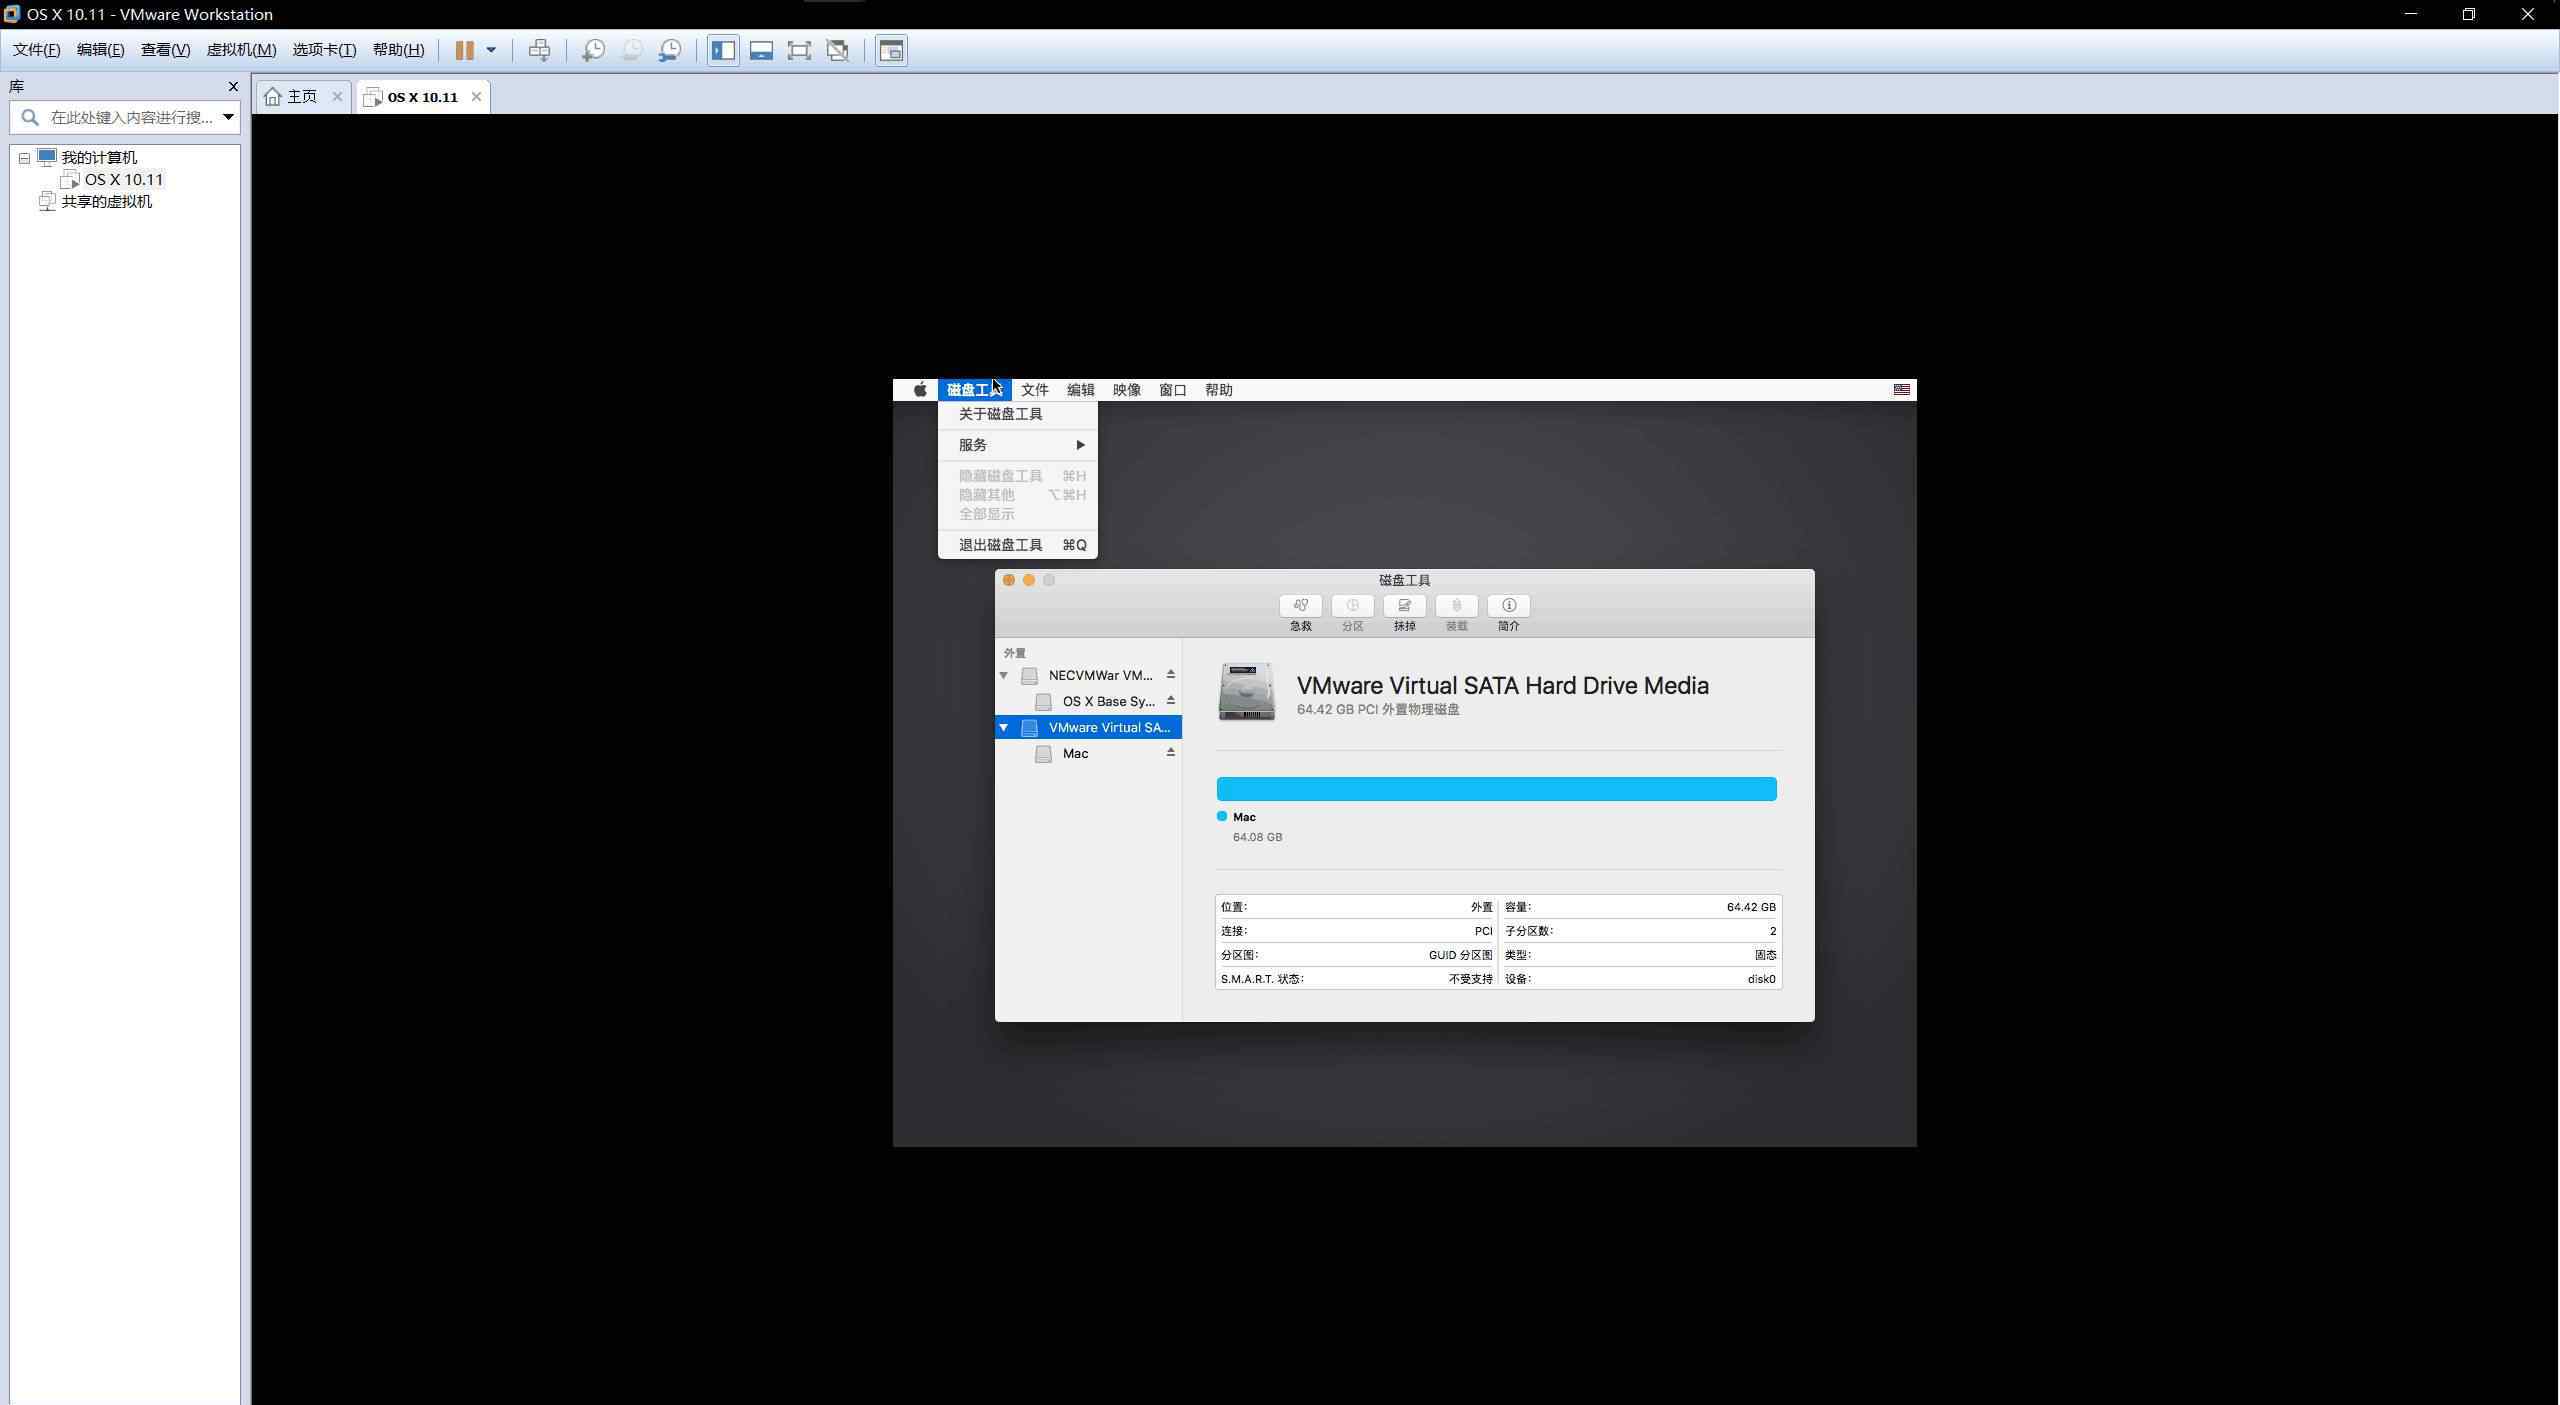
Task: Open the snapshot manager icon
Action: point(670,50)
